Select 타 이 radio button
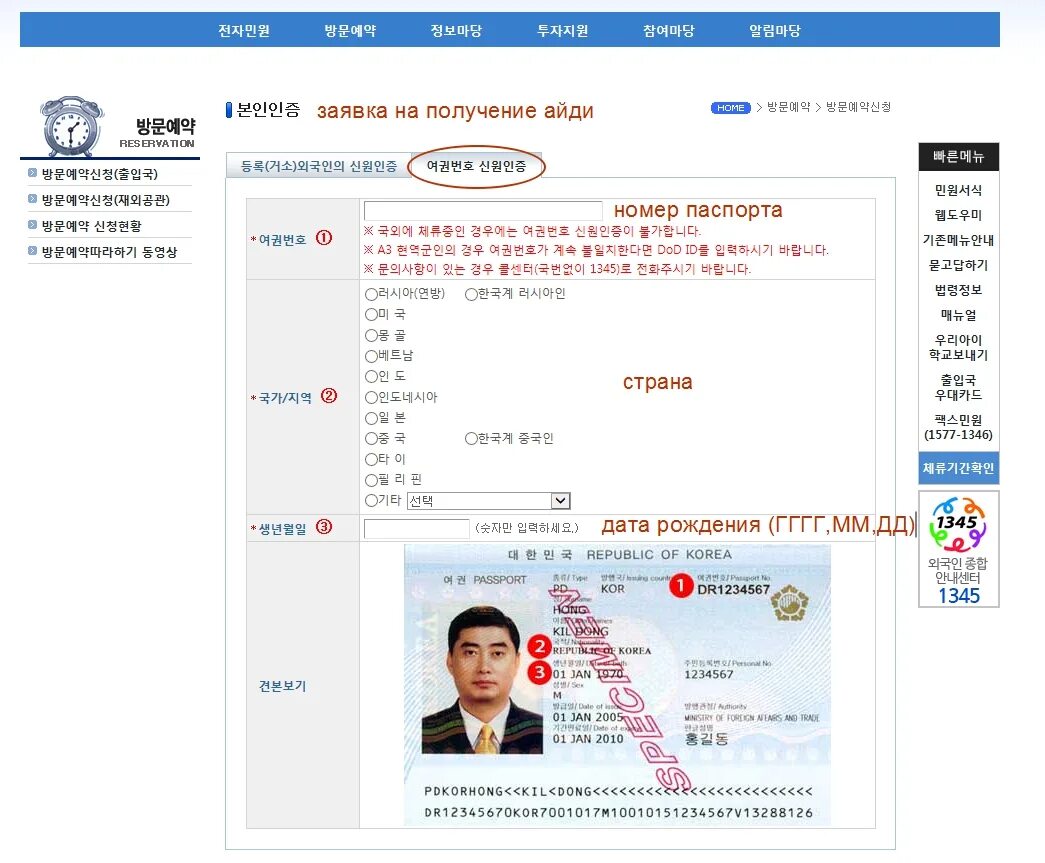 [371, 459]
